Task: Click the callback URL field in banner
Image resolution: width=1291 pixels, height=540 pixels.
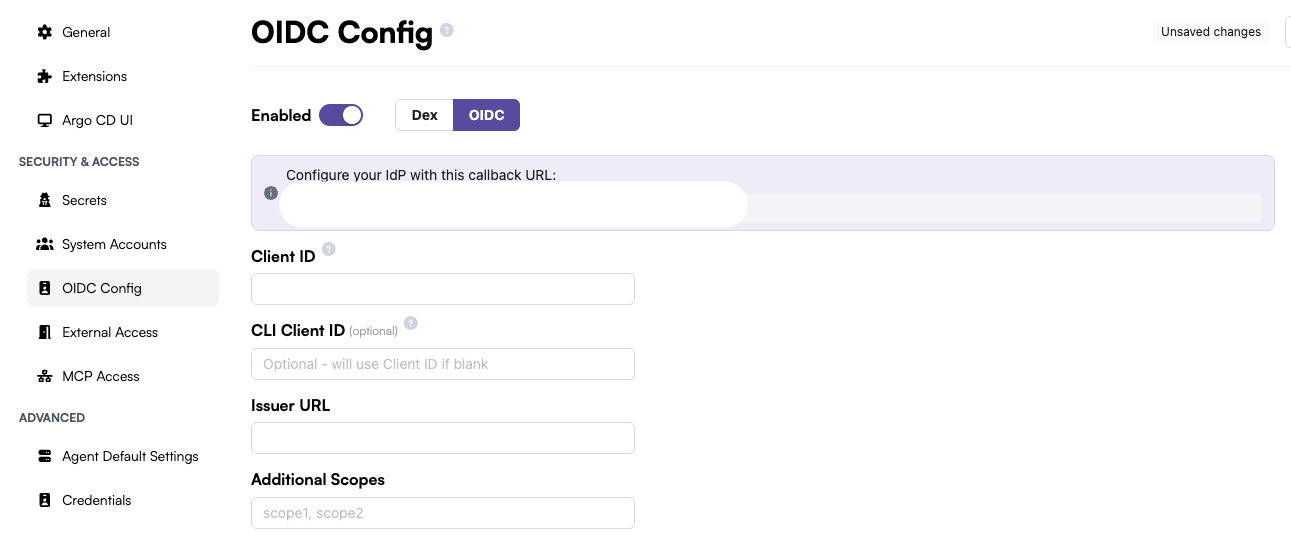Action: (x=772, y=207)
